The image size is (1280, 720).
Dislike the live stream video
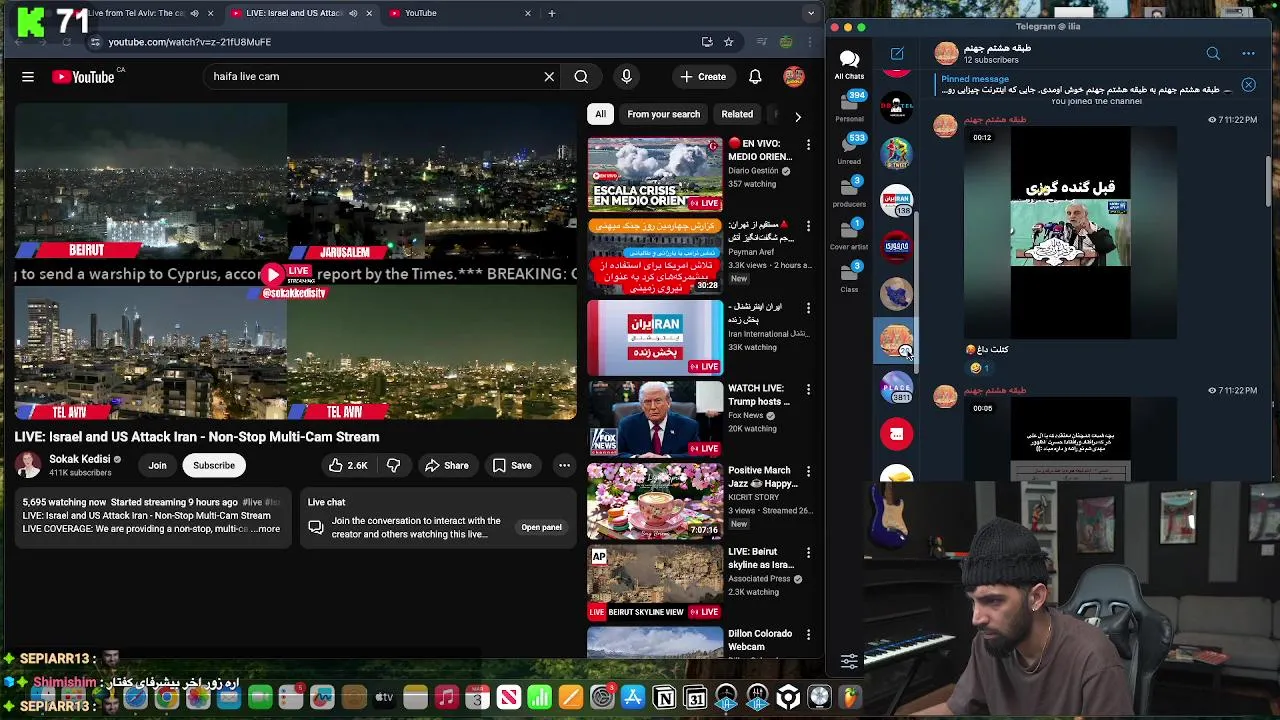tap(394, 465)
